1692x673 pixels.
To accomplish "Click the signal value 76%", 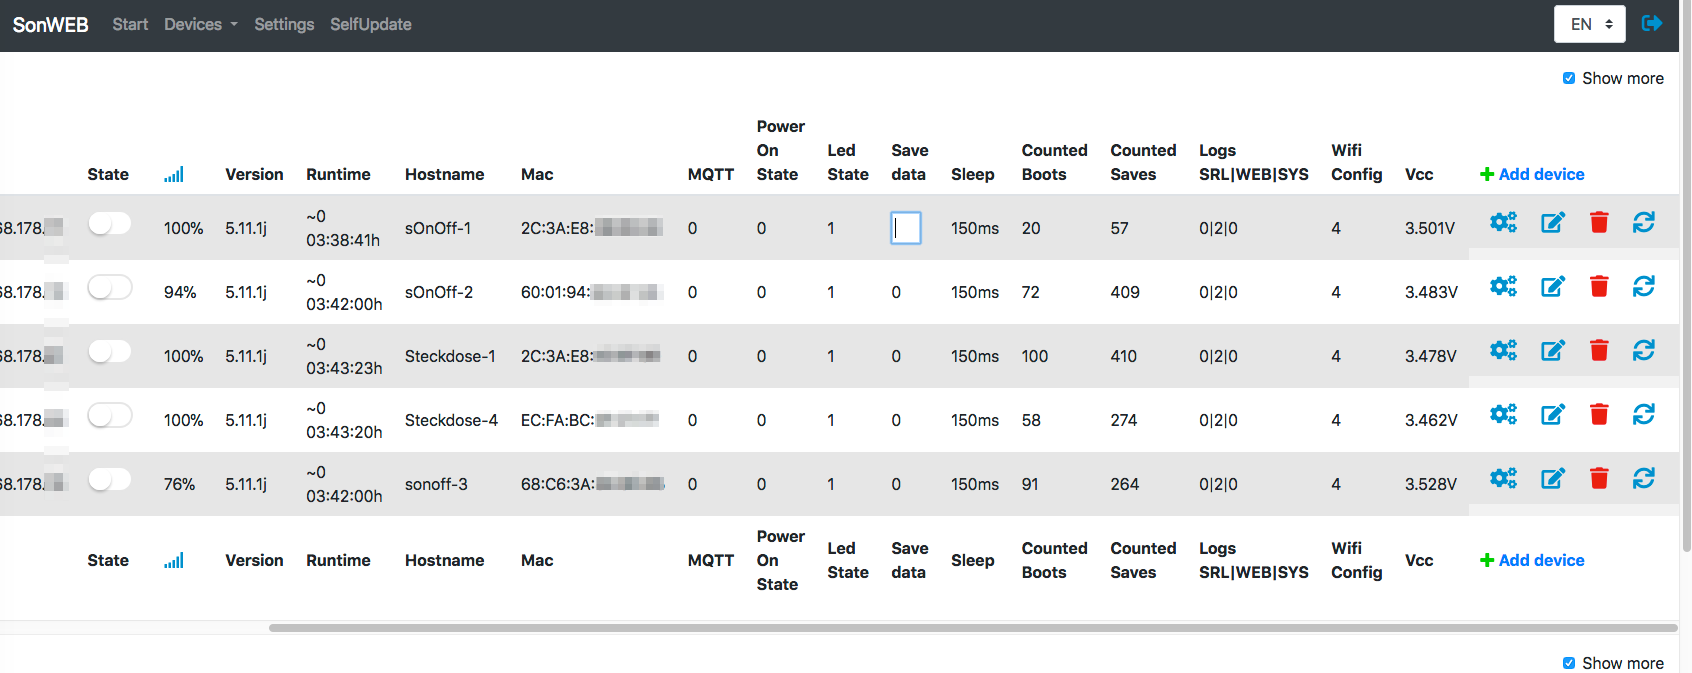I will 179,484.
